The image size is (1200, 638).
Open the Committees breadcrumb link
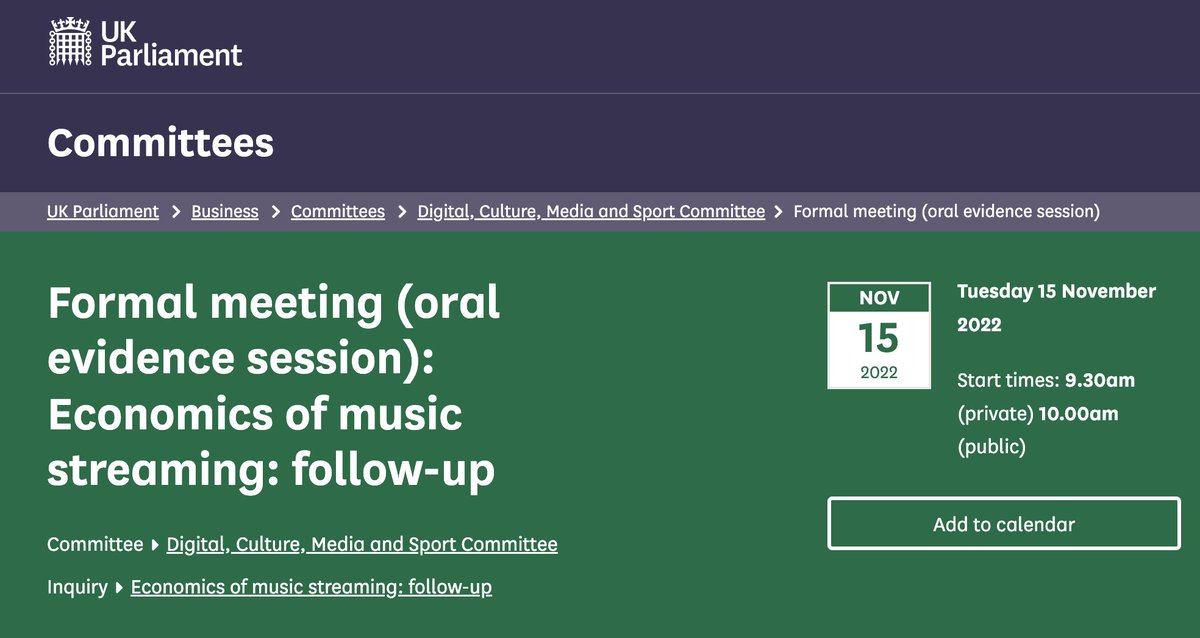pyautogui.click(x=338, y=211)
